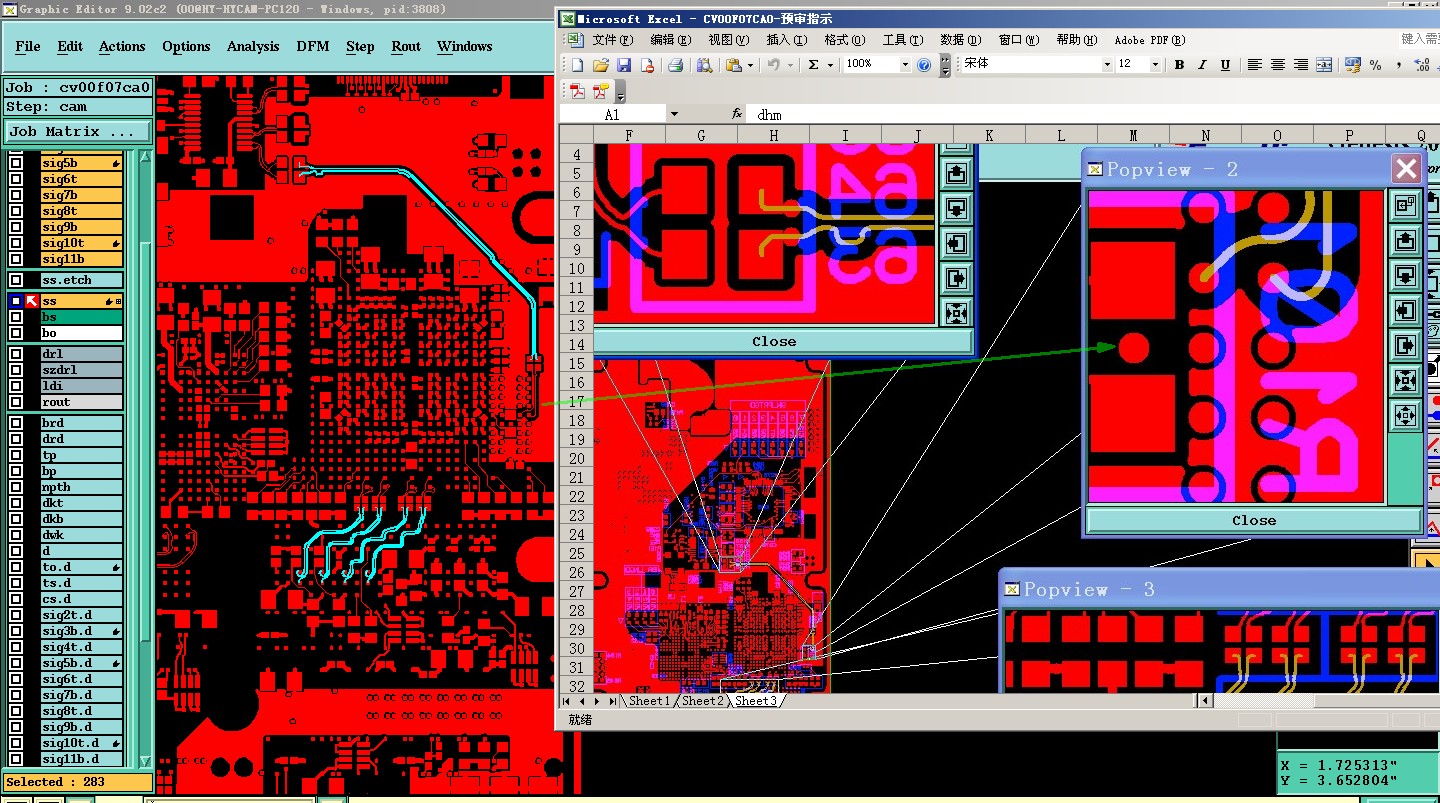The height and width of the screenshot is (803, 1440).
Task: Click the top icon in Popview 2 sidebar
Action: click(1405, 205)
